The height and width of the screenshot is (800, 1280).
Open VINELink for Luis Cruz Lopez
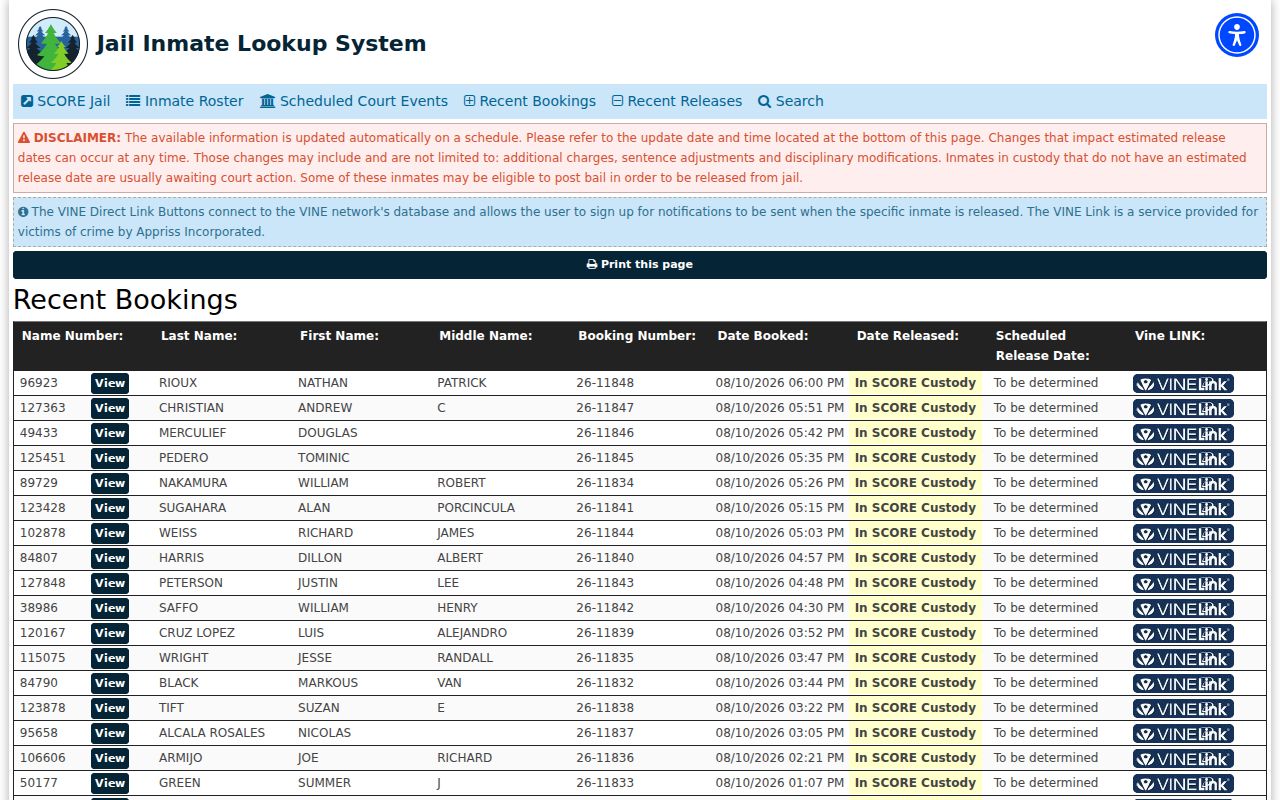(x=1183, y=633)
